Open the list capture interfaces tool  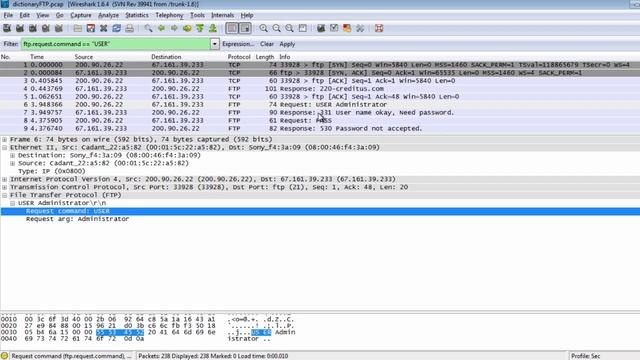point(7,28)
